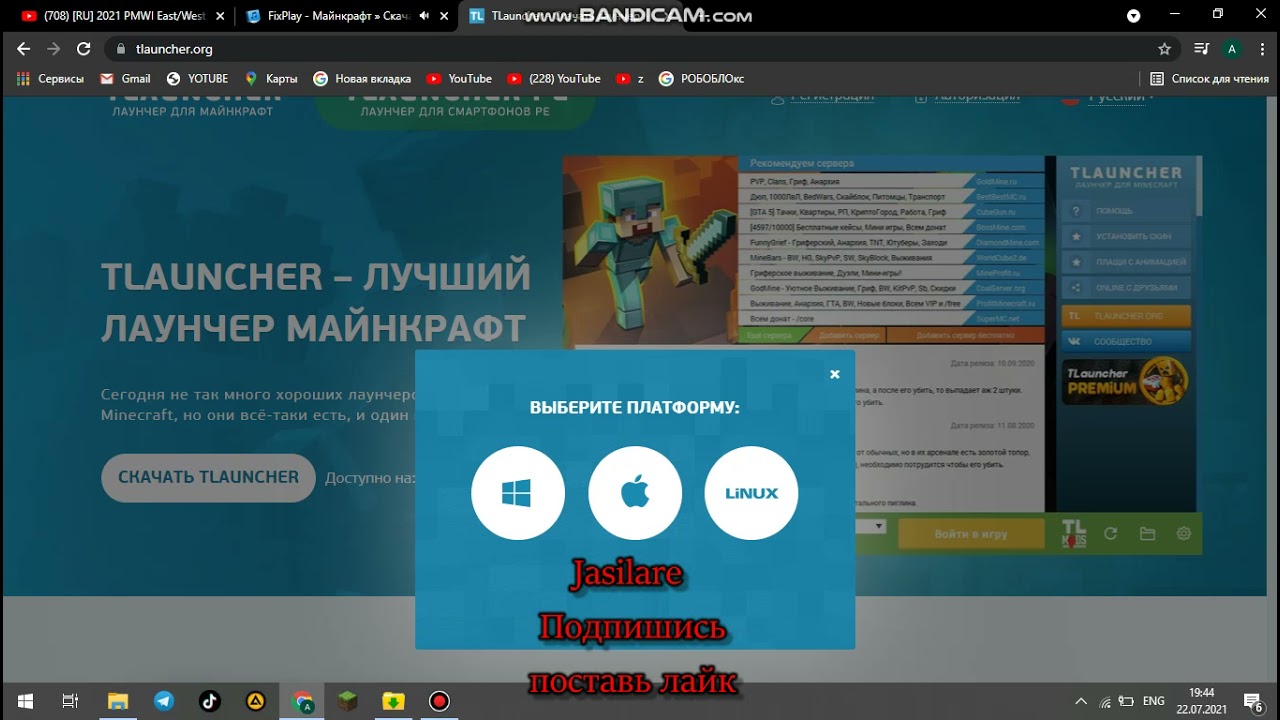Open File Explorer from the taskbar
This screenshot has height=720, width=1280.
(118, 701)
